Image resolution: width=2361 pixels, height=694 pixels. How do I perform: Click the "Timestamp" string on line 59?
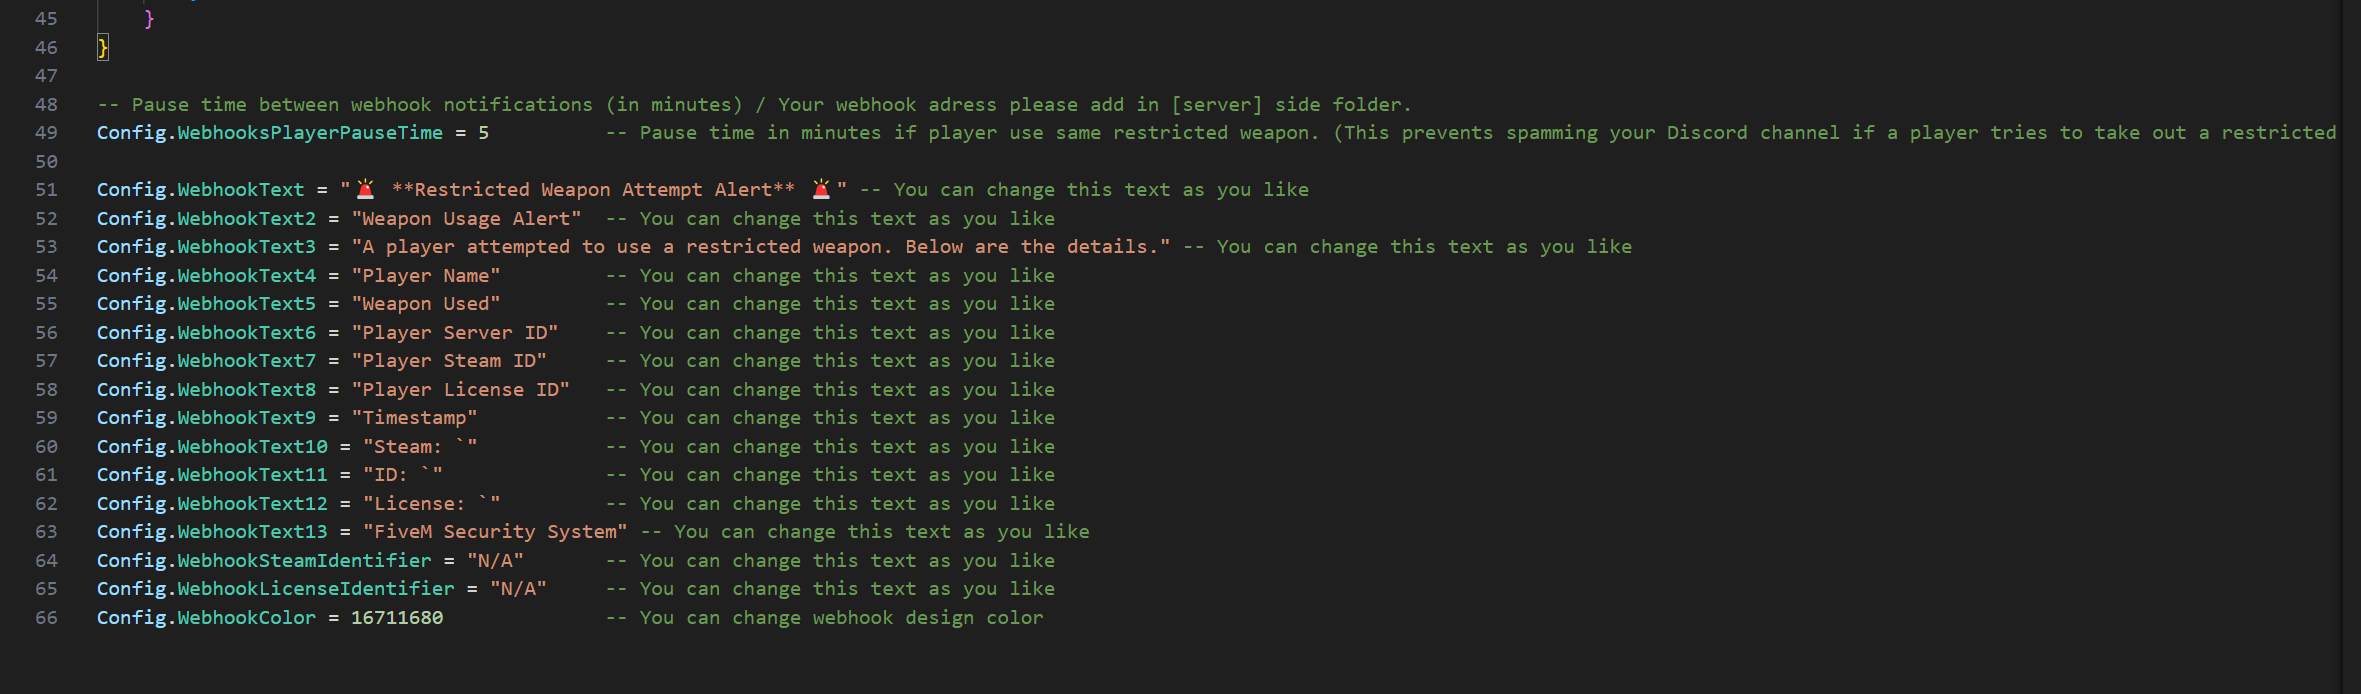pyautogui.click(x=414, y=418)
